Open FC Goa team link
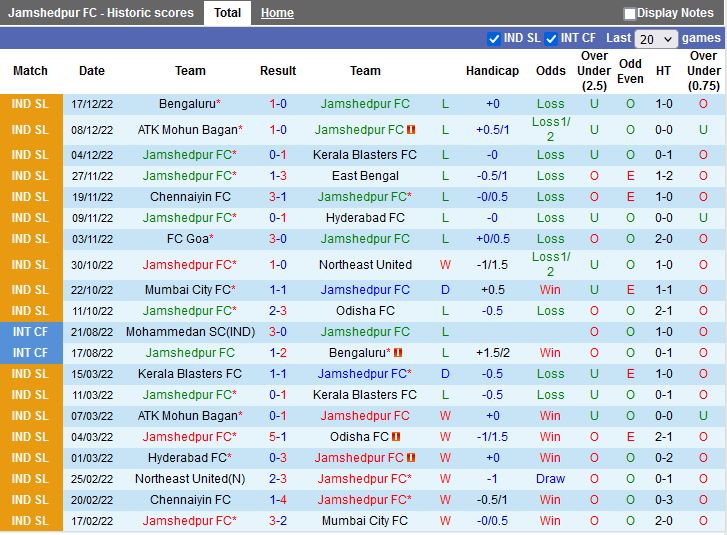The height and width of the screenshot is (535, 727). pyautogui.click(x=187, y=239)
